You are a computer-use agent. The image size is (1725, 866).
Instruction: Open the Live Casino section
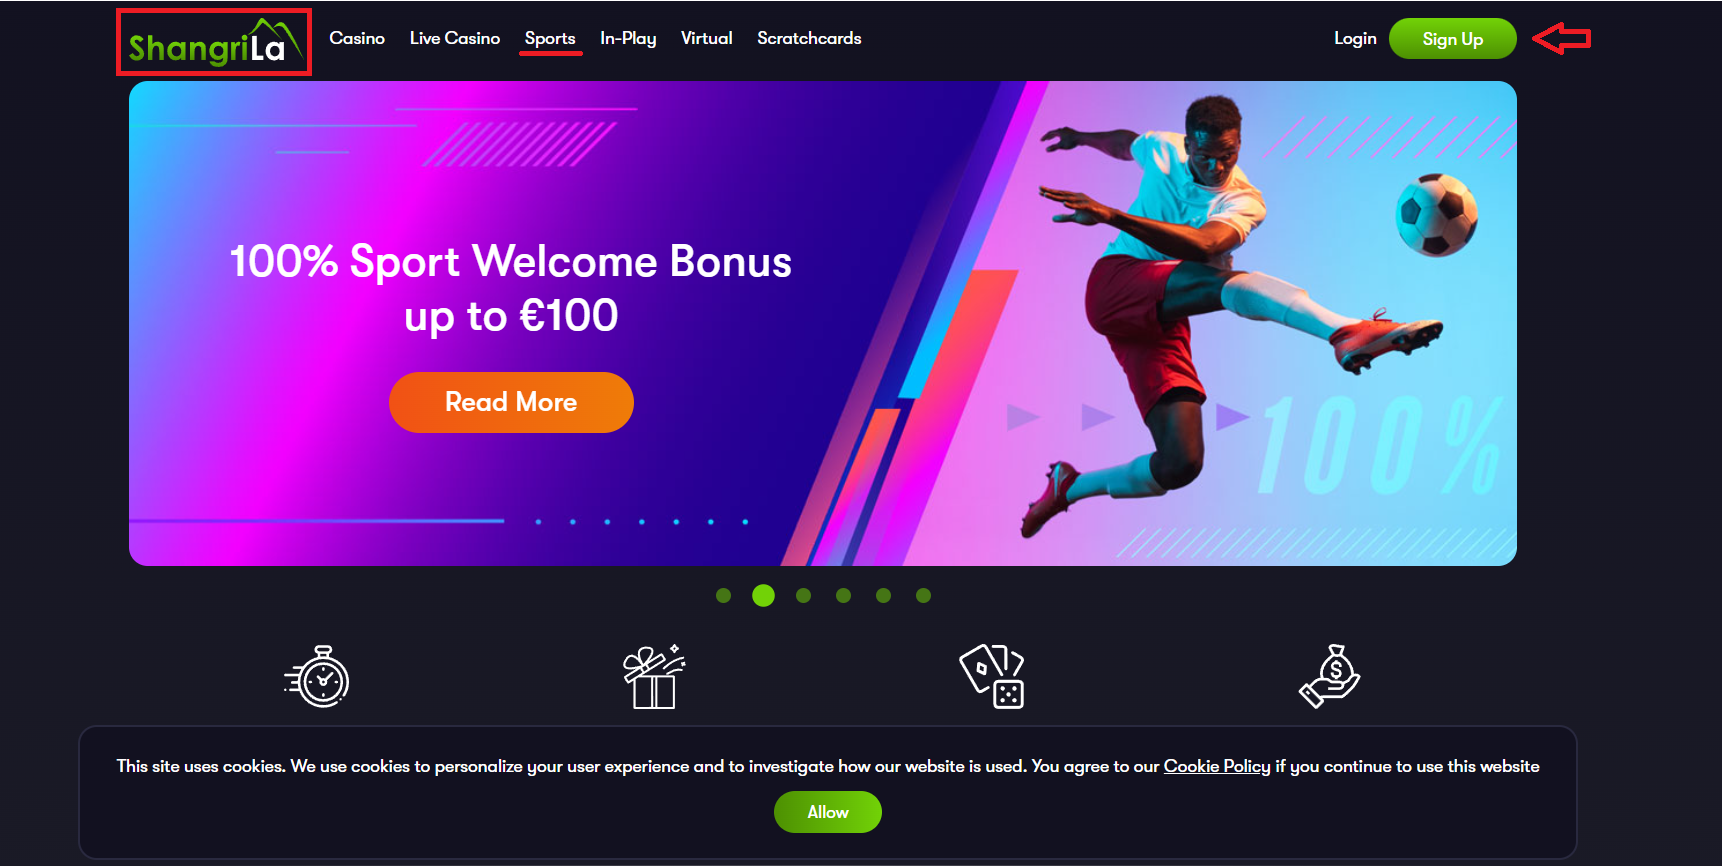(455, 38)
